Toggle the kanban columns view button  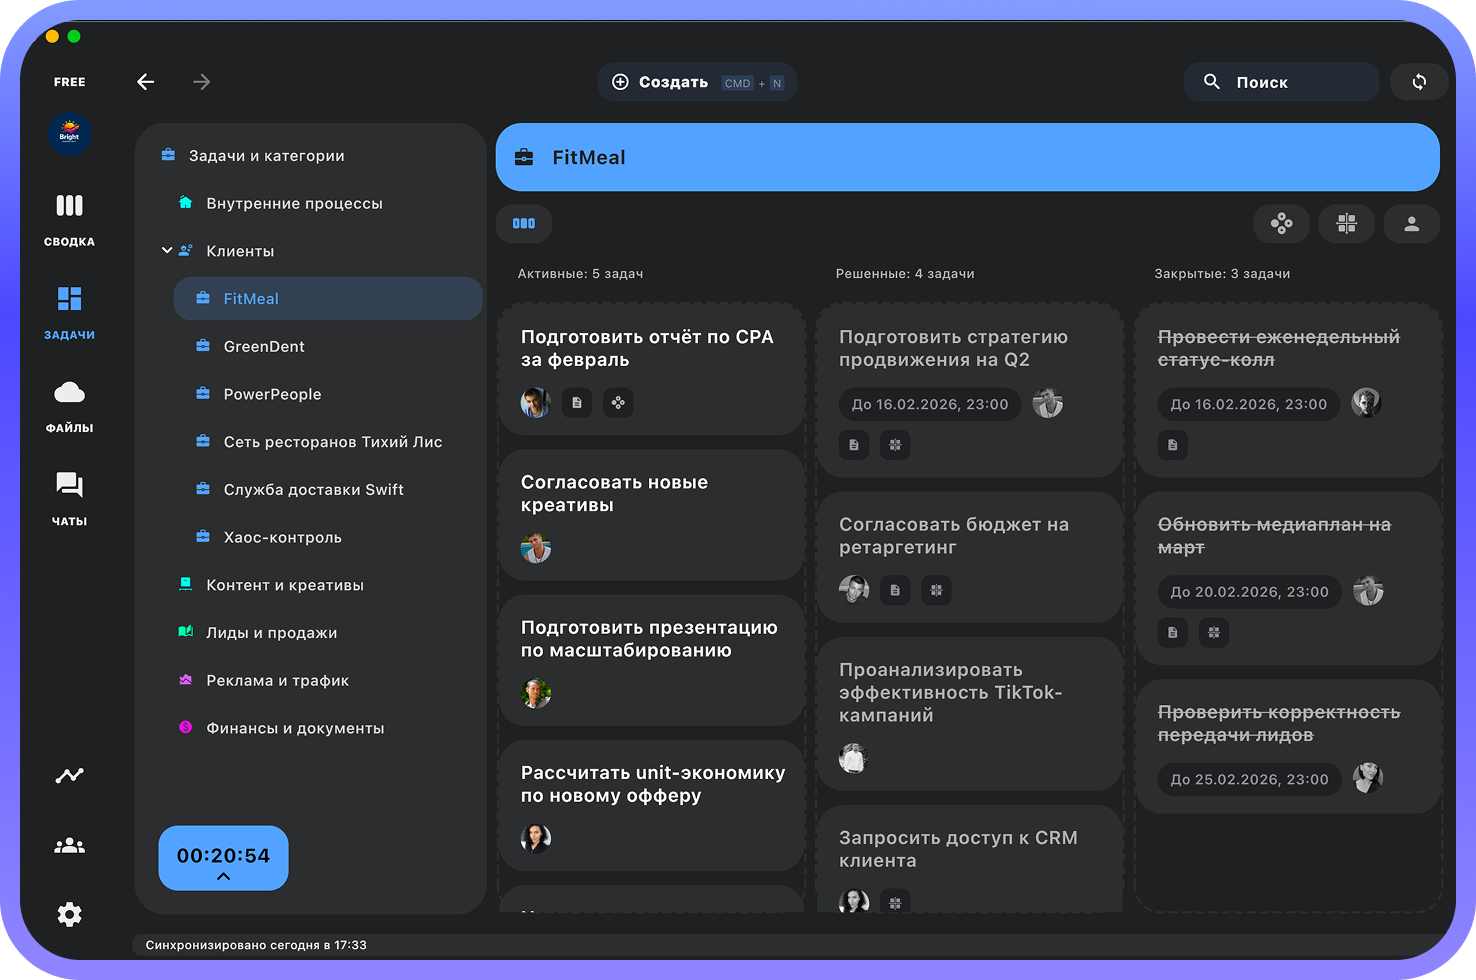pos(524,223)
